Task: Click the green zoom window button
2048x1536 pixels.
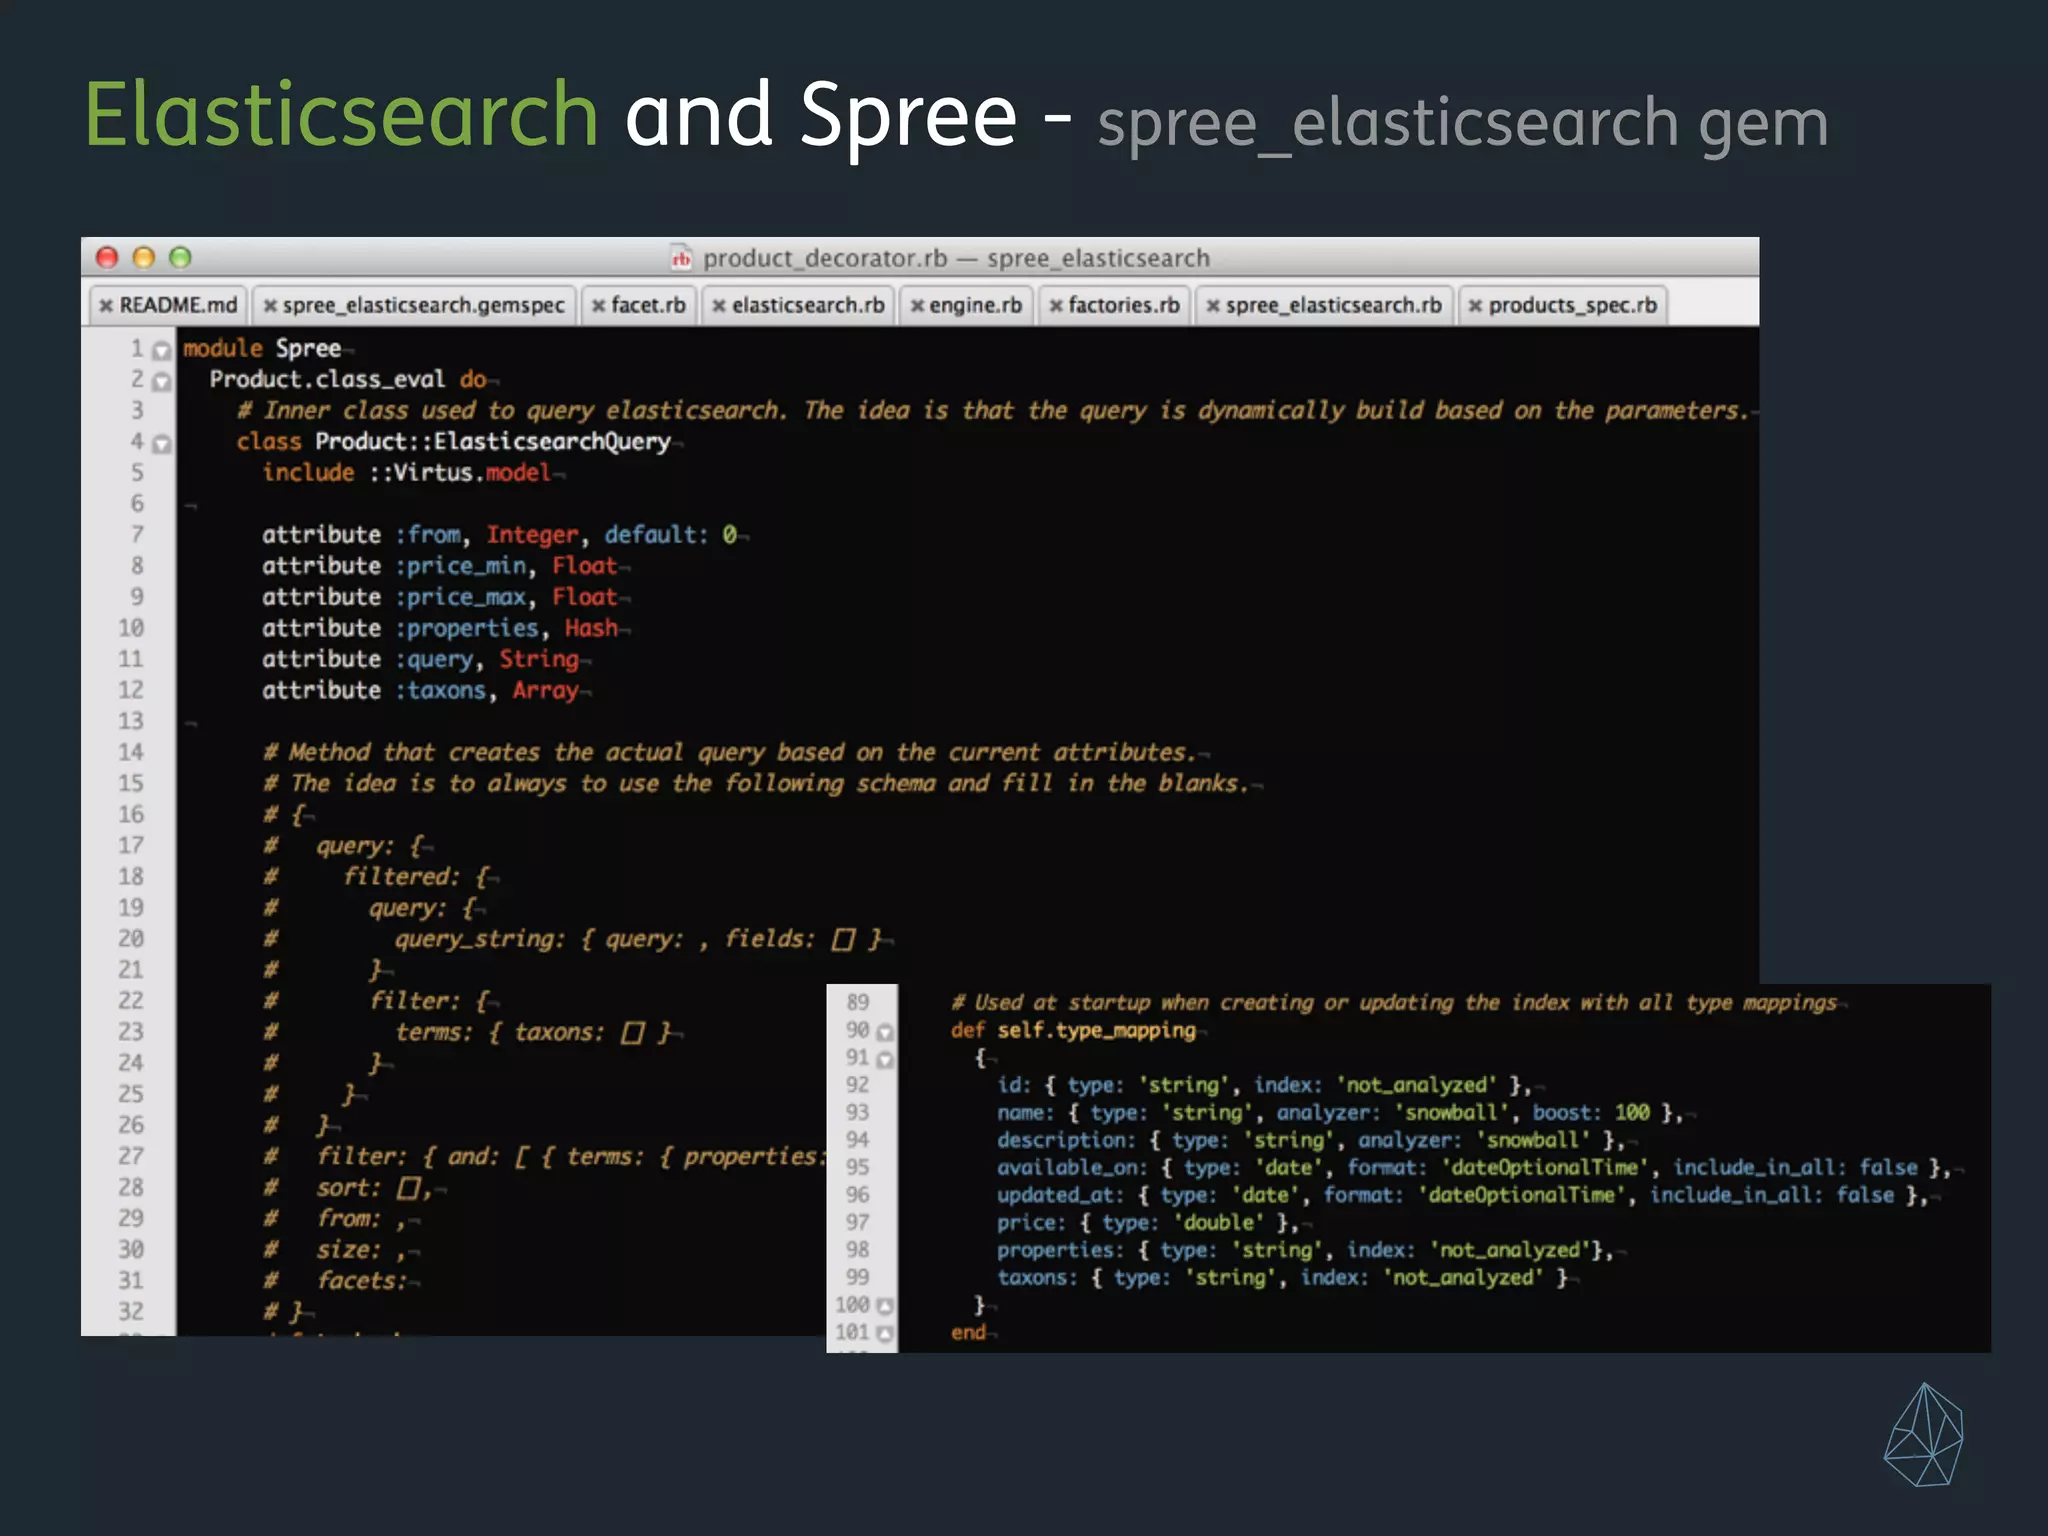Action: pos(180,258)
